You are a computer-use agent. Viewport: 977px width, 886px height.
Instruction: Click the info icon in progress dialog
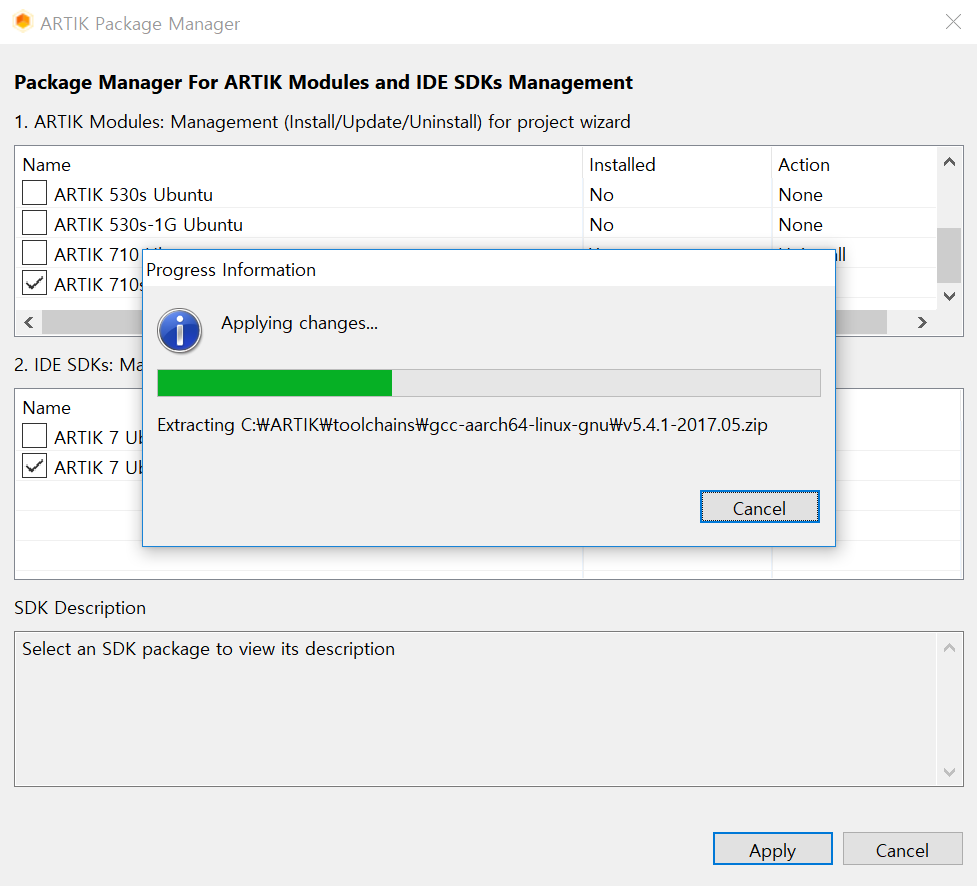[179, 330]
